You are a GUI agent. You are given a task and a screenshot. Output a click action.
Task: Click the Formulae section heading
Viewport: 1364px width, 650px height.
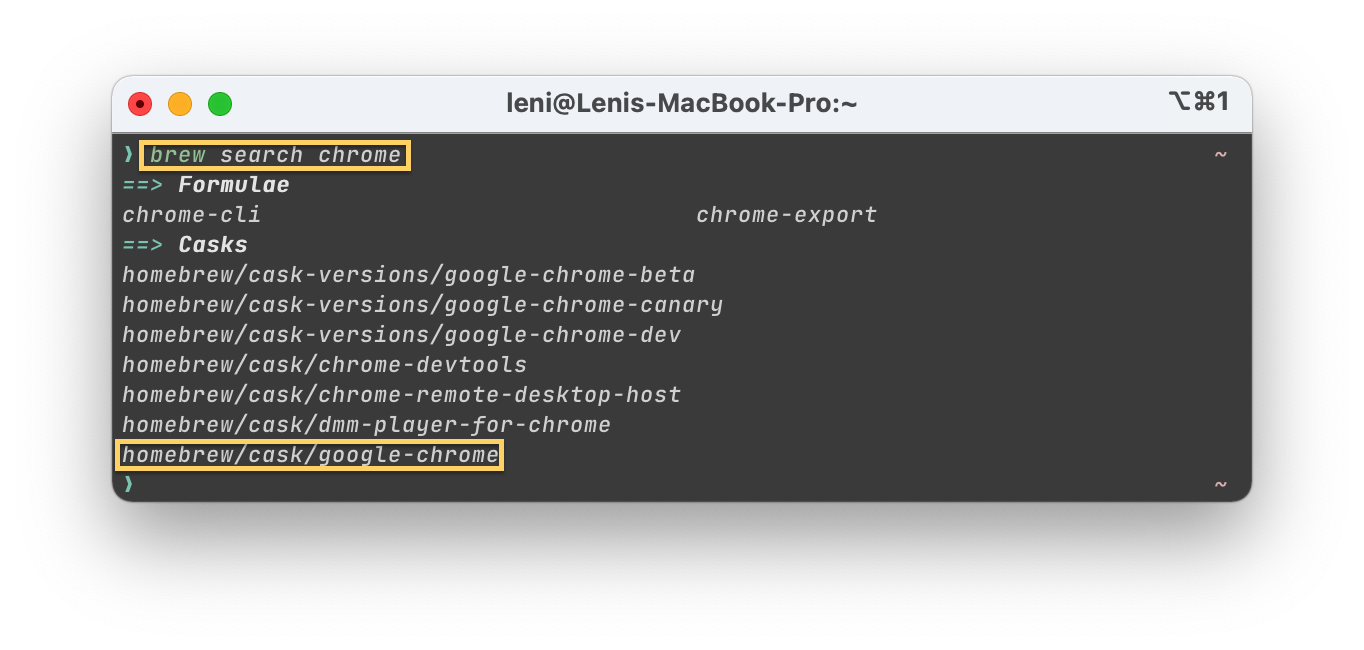point(234,185)
